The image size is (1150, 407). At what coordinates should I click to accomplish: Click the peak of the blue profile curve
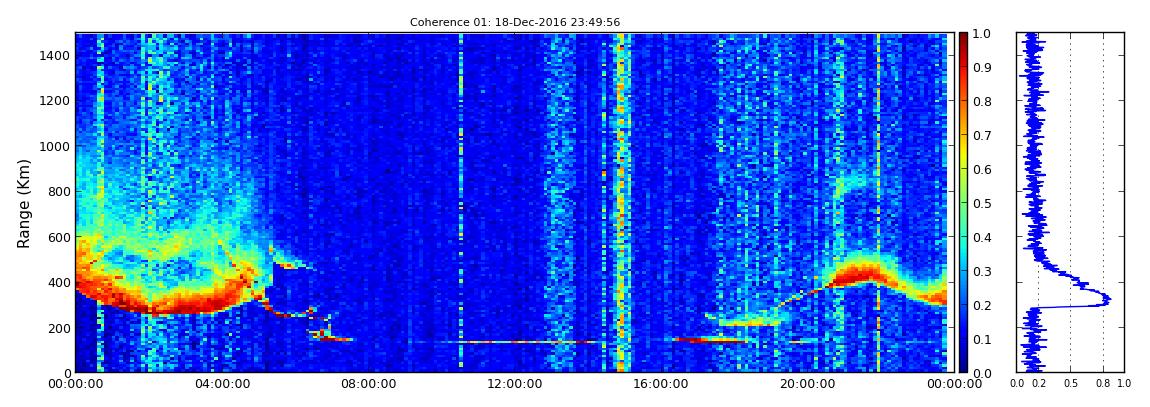pyautogui.click(x=1110, y=299)
